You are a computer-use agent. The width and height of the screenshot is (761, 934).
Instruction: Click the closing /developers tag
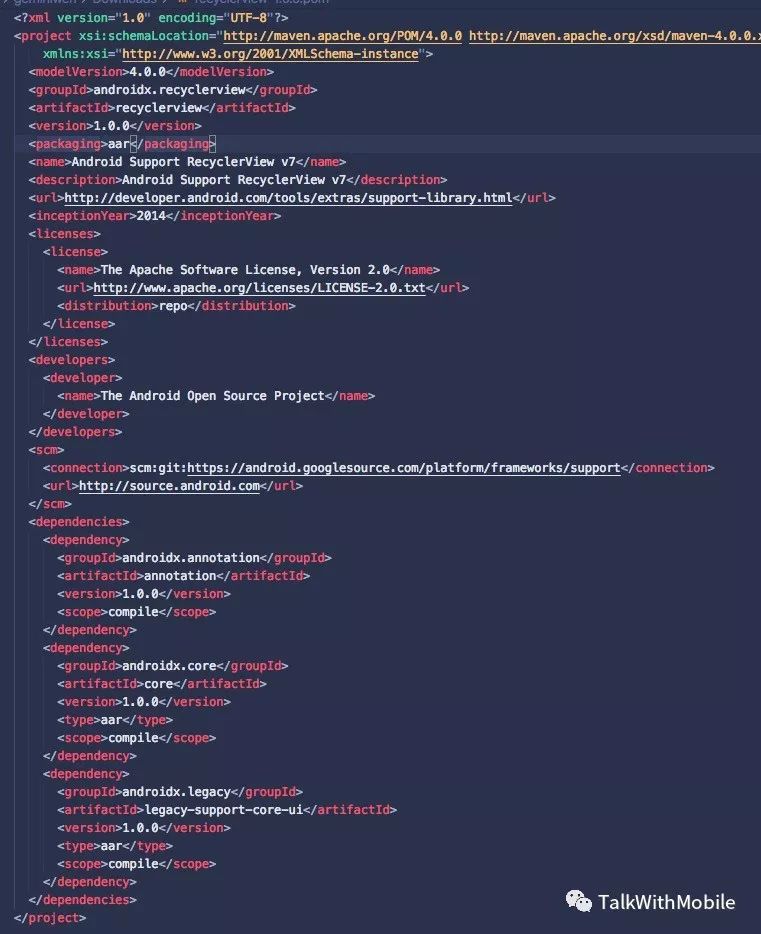tap(75, 432)
